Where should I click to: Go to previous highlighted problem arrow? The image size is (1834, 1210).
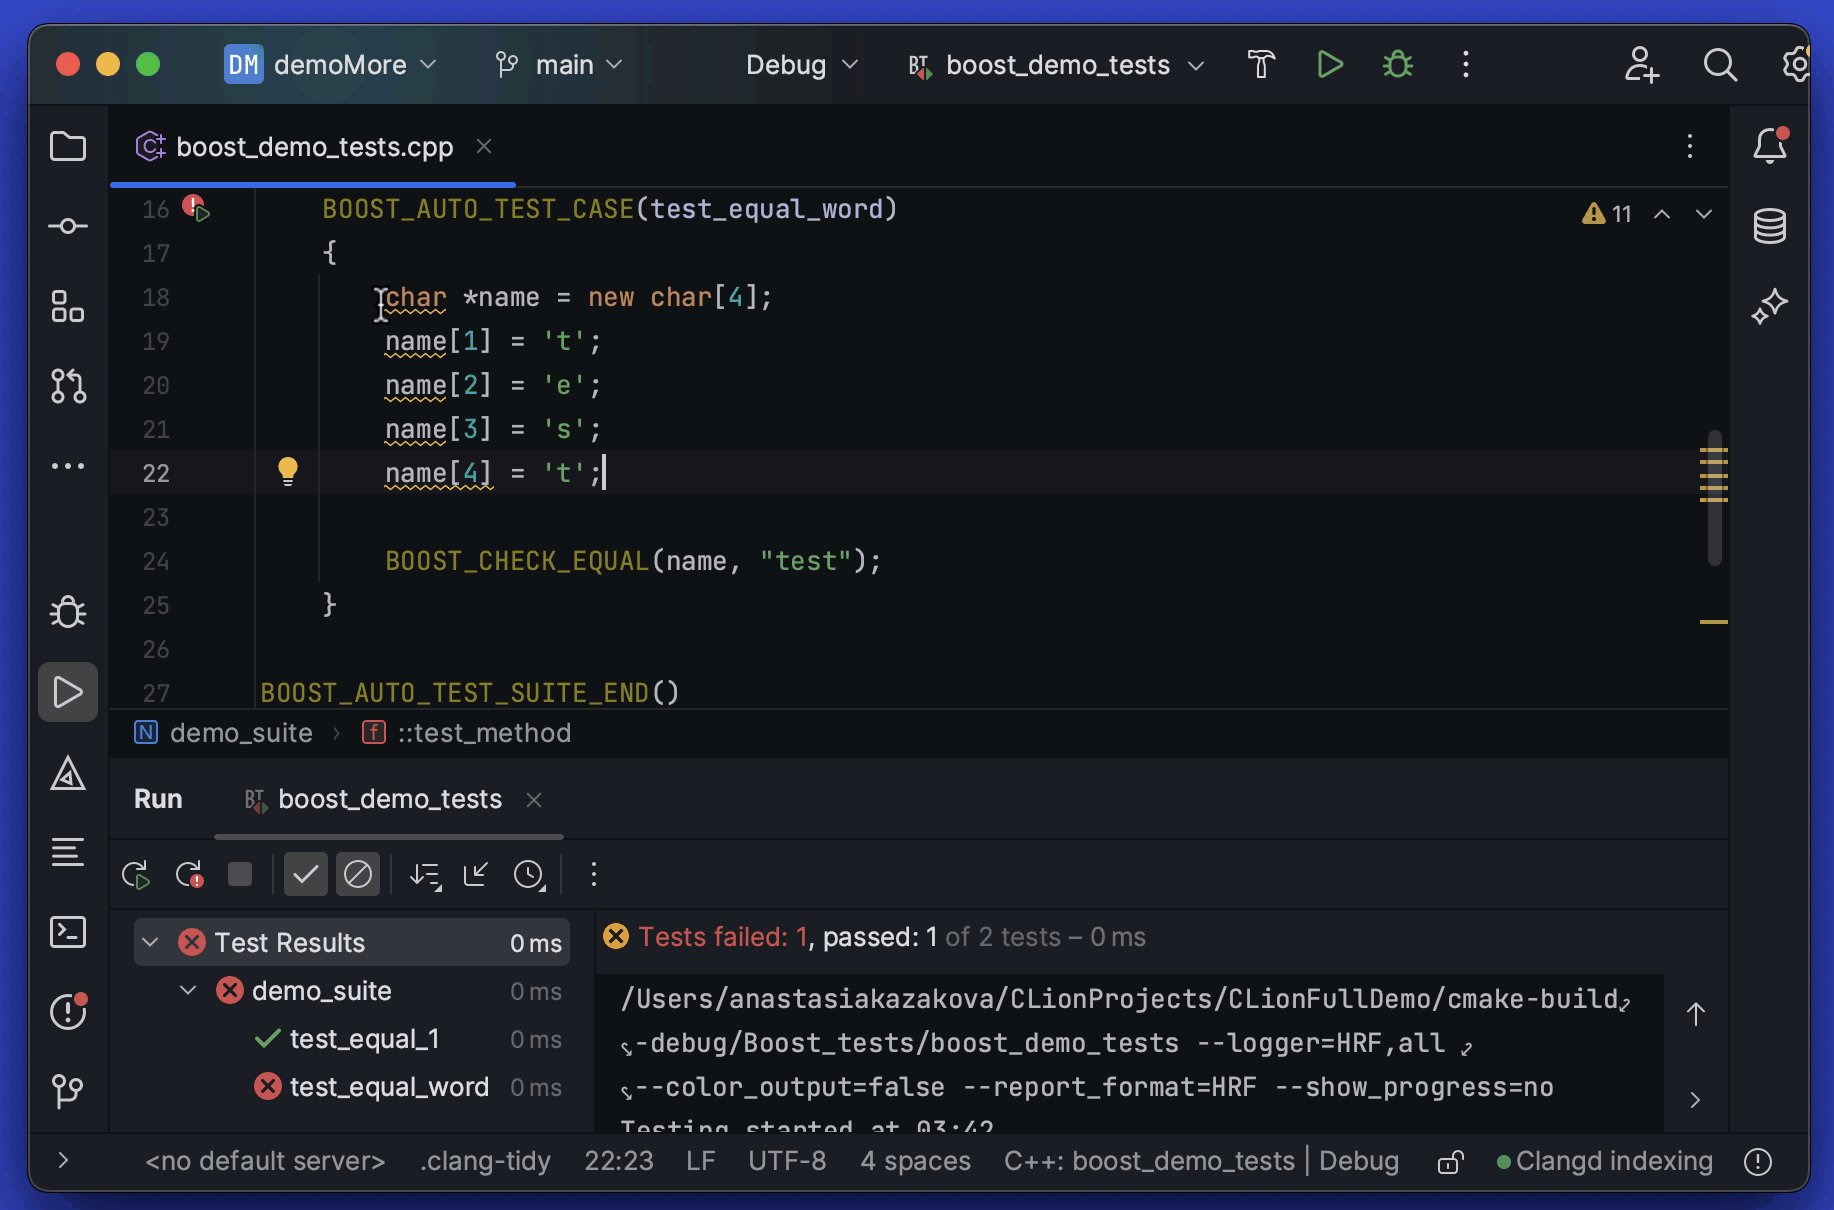pyautogui.click(x=1662, y=214)
